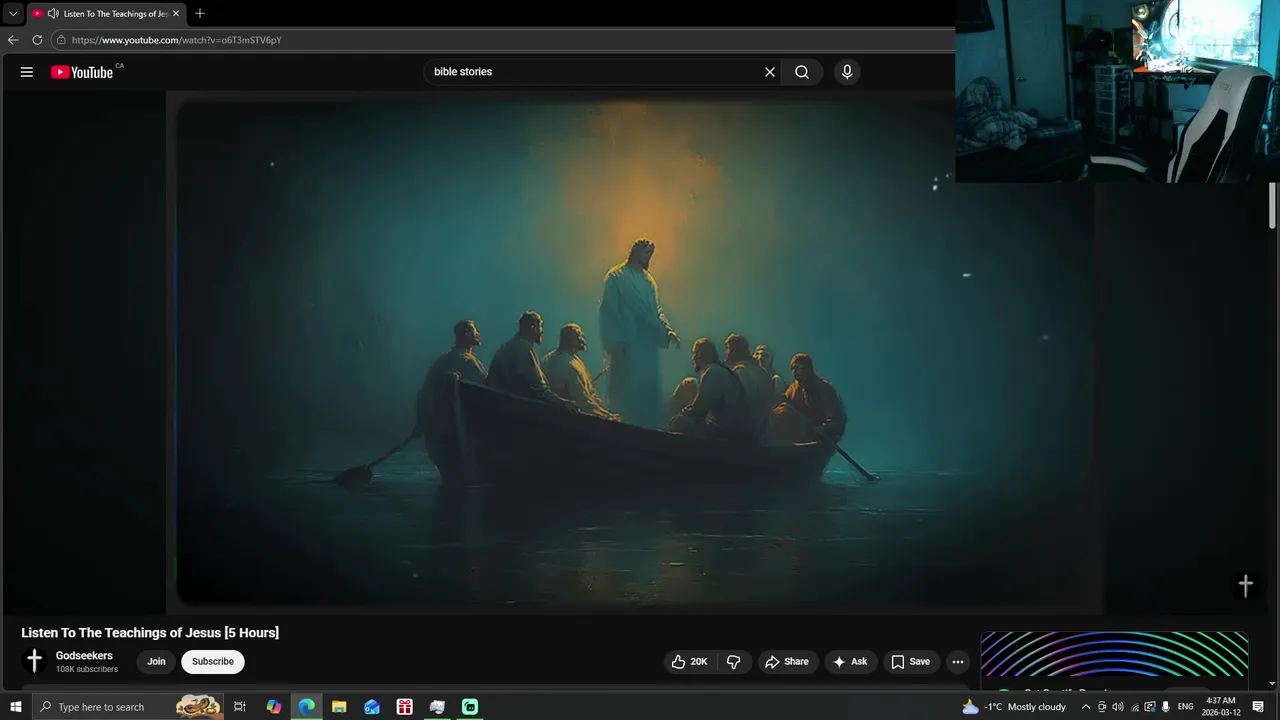This screenshot has width=1280, height=720.
Task: Open the red gift app on taskbar
Action: 405,707
